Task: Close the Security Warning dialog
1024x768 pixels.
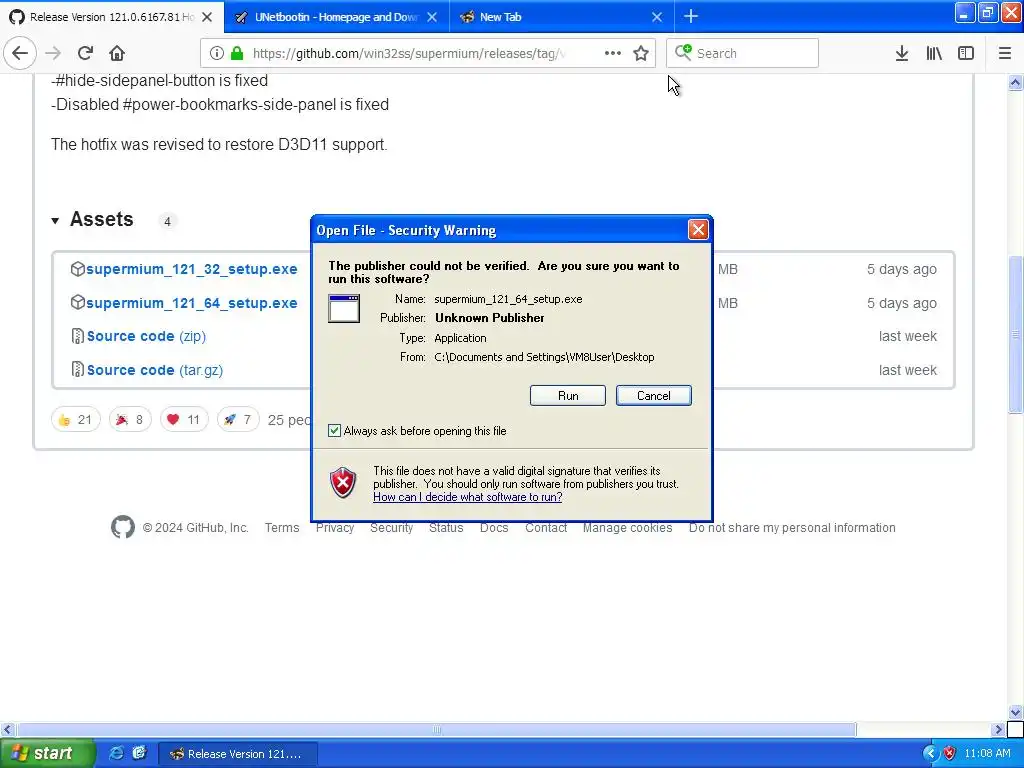Action: coord(697,229)
